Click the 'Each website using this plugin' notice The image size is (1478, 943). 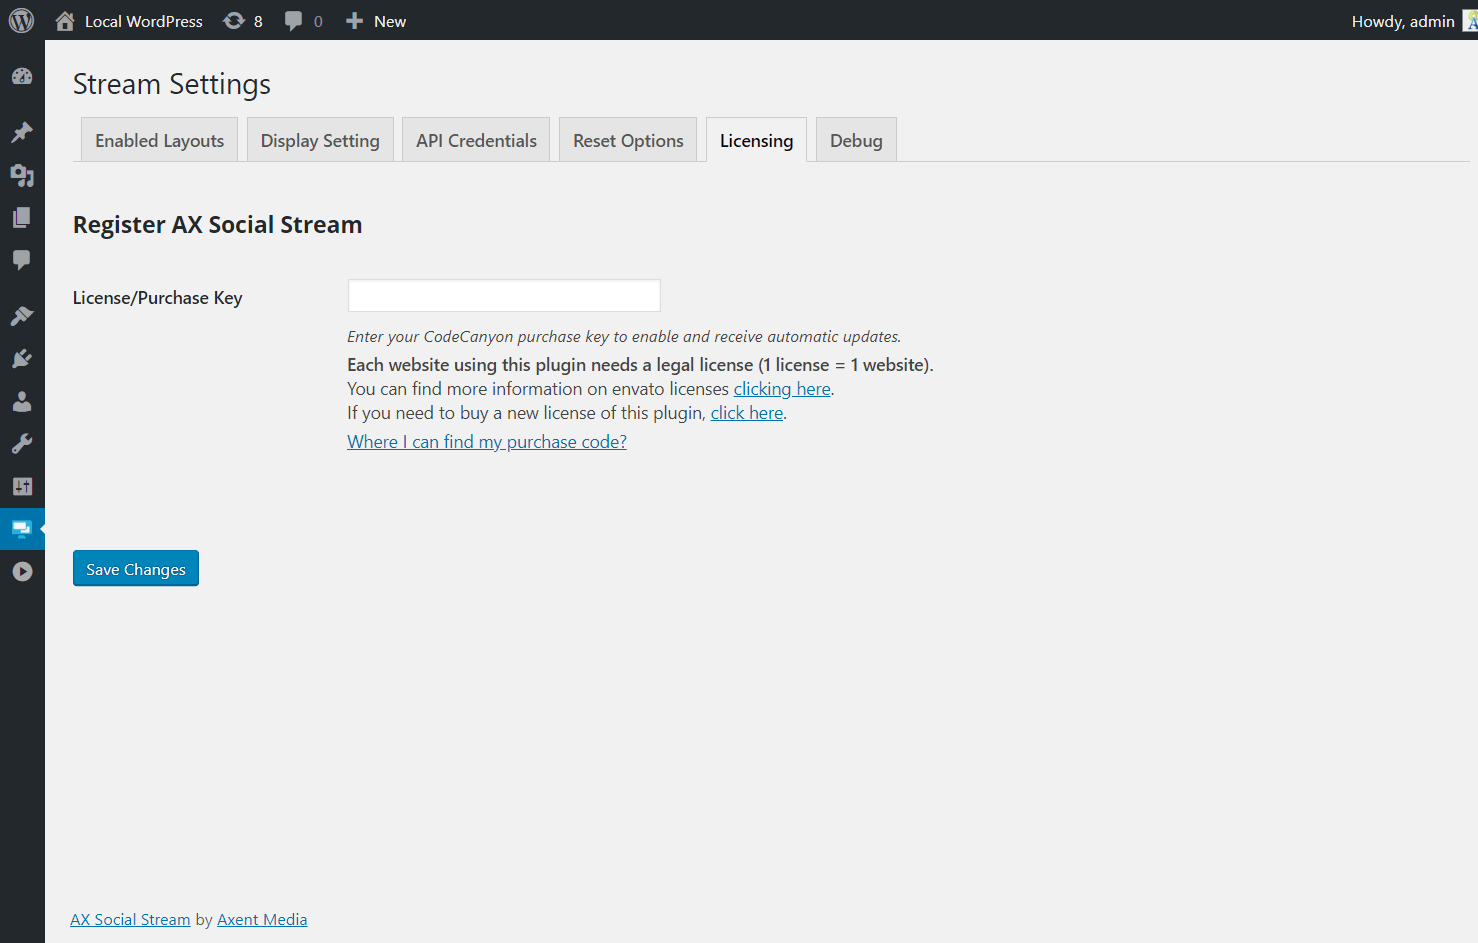(x=640, y=365)
